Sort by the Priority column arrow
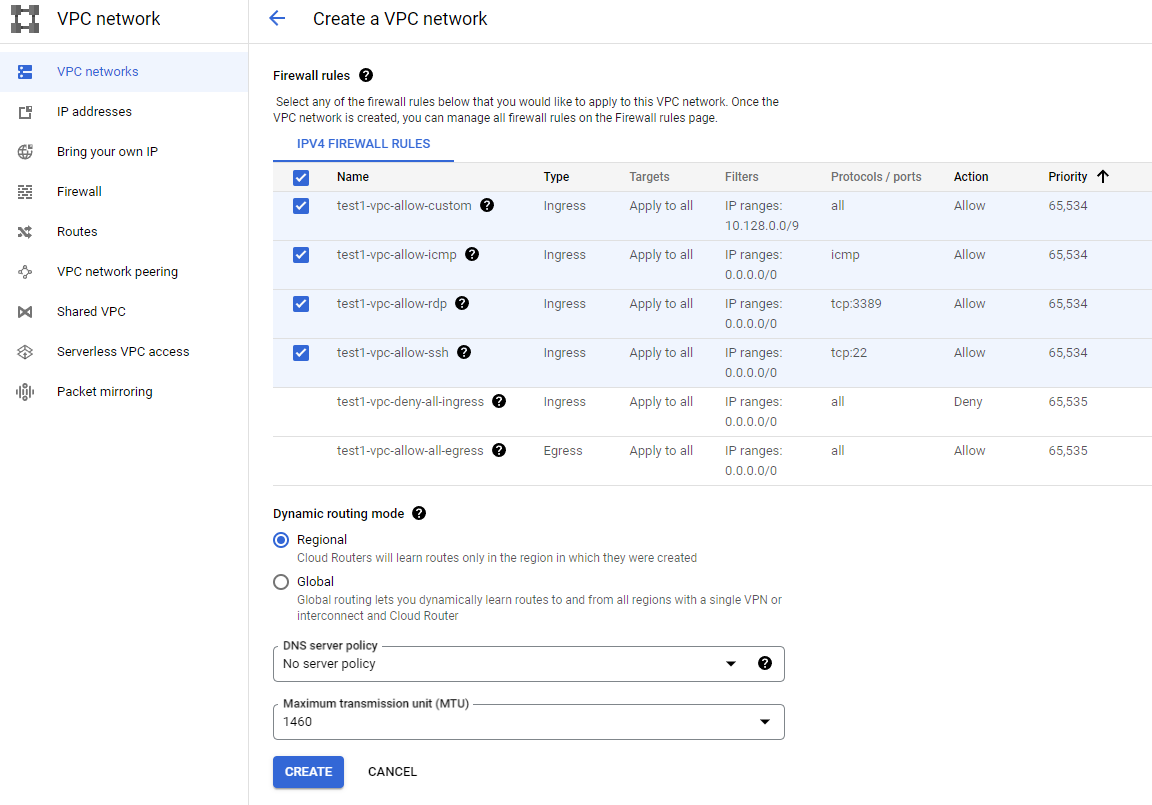Screen dimensions: 1152x805 click(1103, 177)
